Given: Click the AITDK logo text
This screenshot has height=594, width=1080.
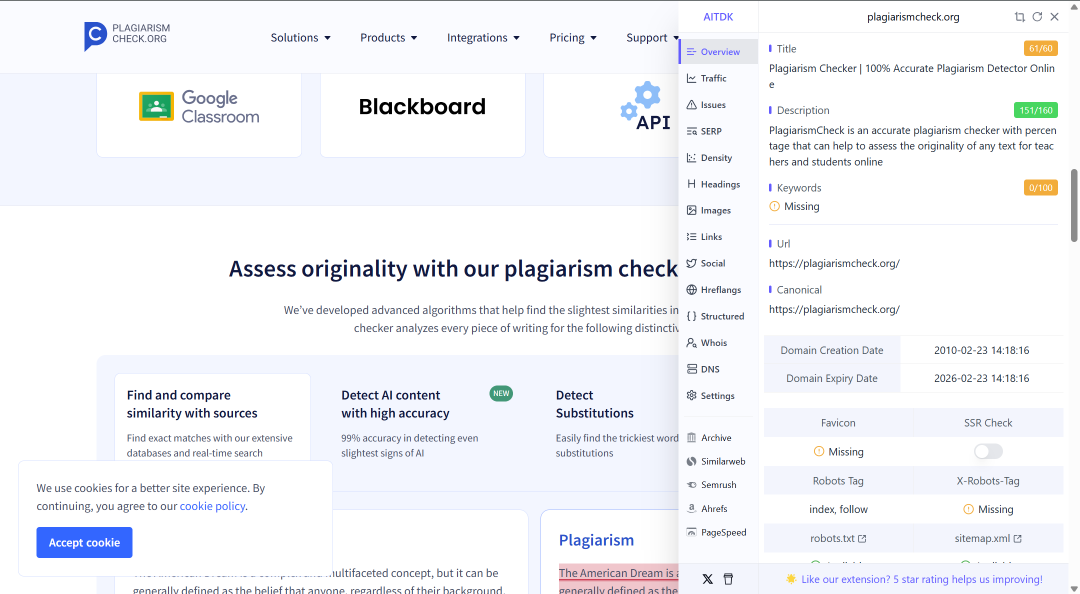Looking at the screenshot, I should 718,17.
